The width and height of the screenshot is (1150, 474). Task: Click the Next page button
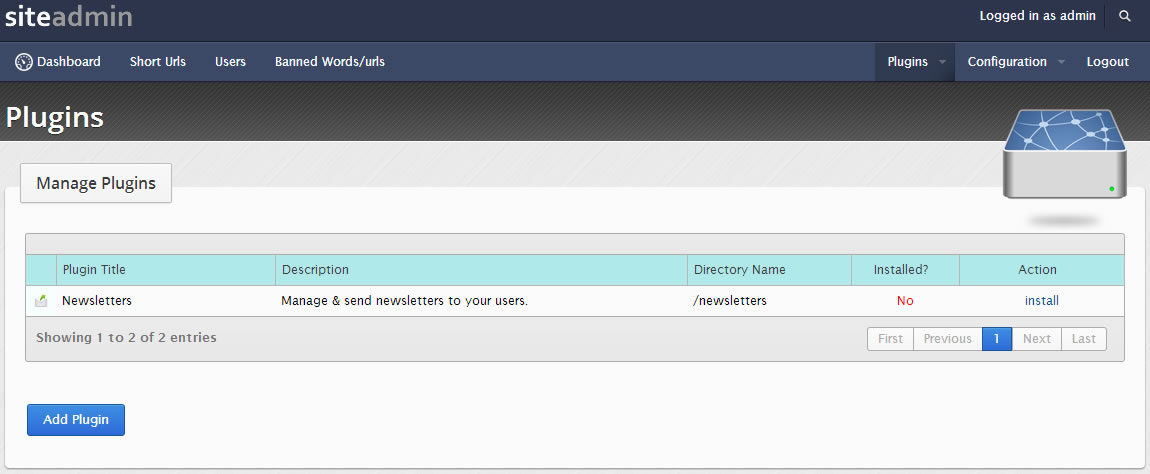1036,339
